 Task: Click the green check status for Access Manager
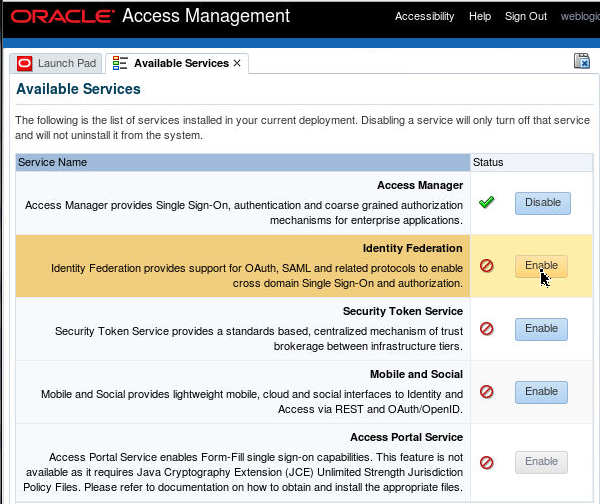coord(487,203)
